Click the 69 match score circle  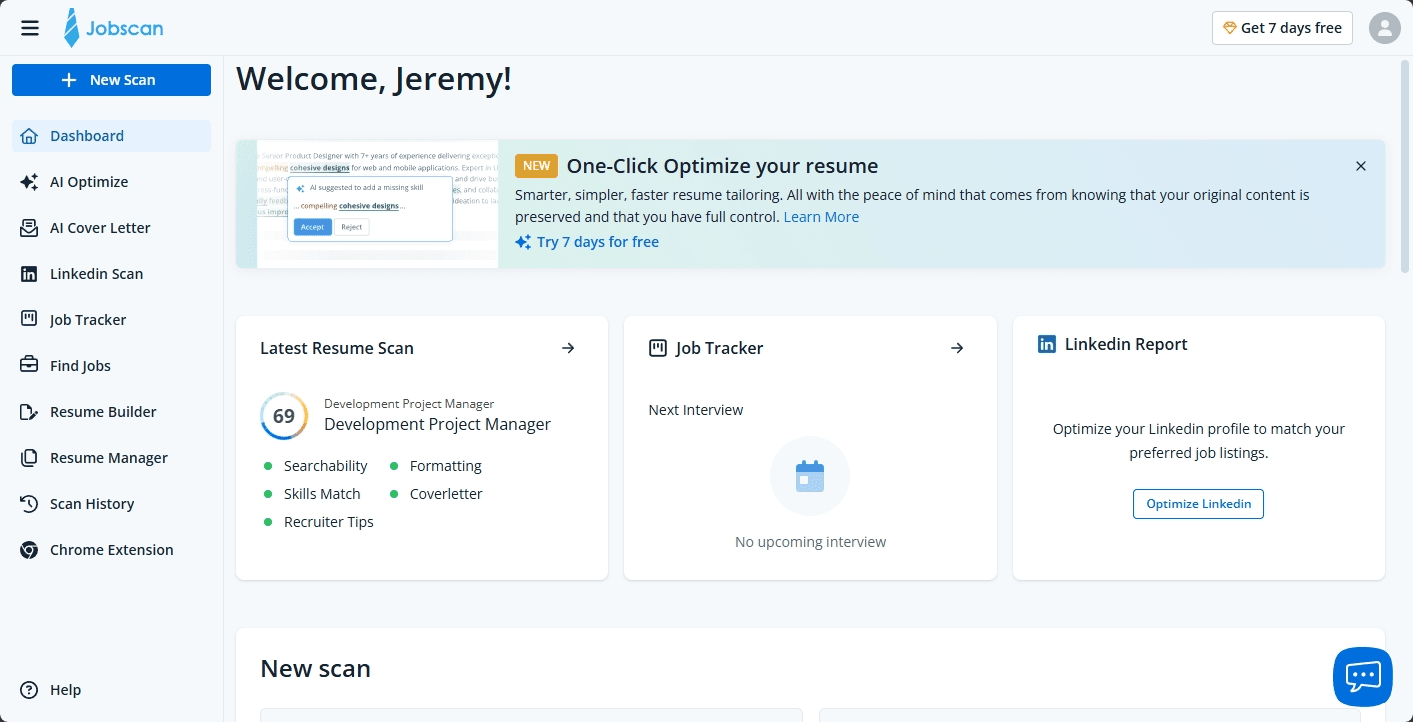(x=283, y=415)
